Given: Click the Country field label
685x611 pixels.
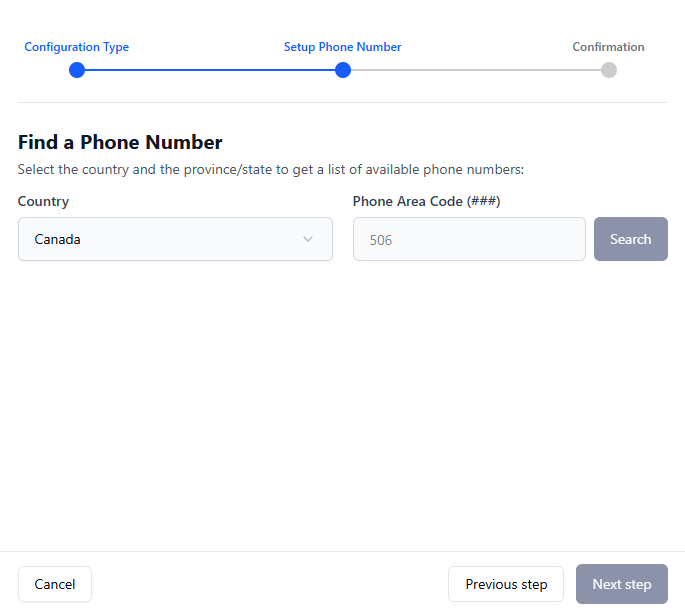Looking at the screenshot, I should pos(43,201).
